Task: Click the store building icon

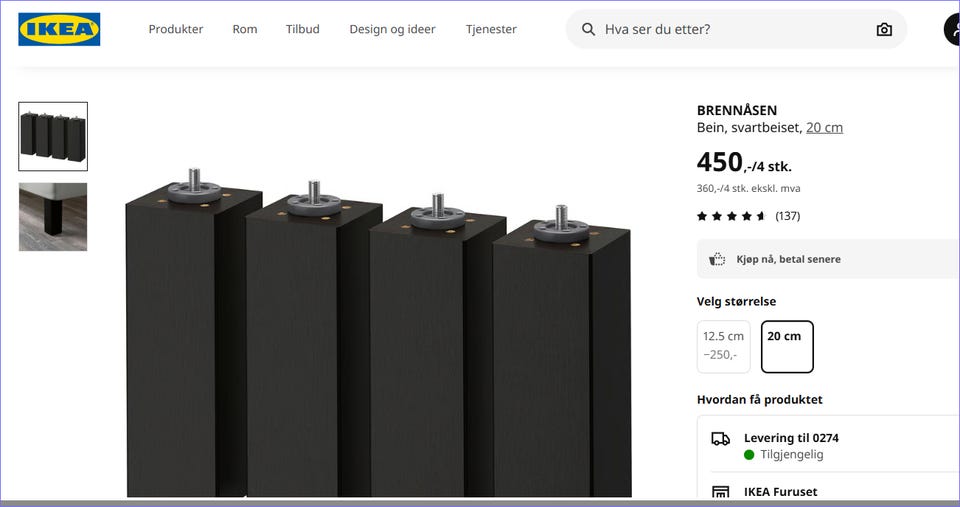Action: (721, 492)
